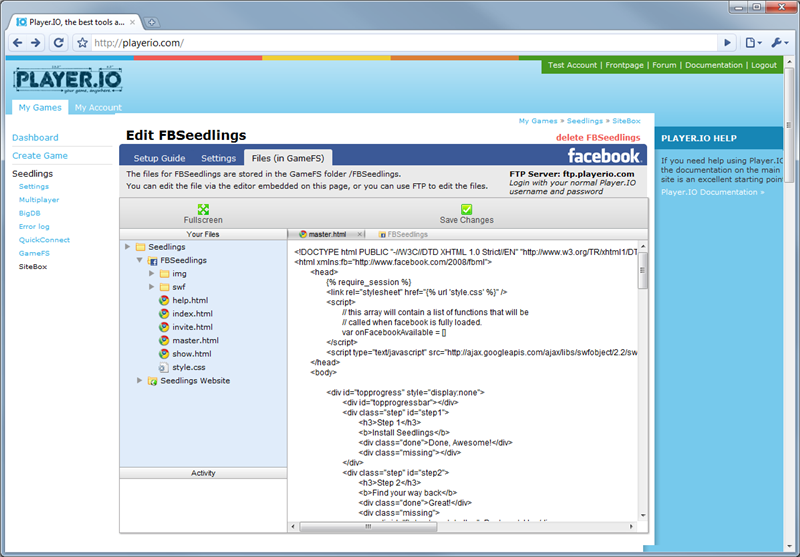Click the facebook logo in header

(x=604, y=155)
